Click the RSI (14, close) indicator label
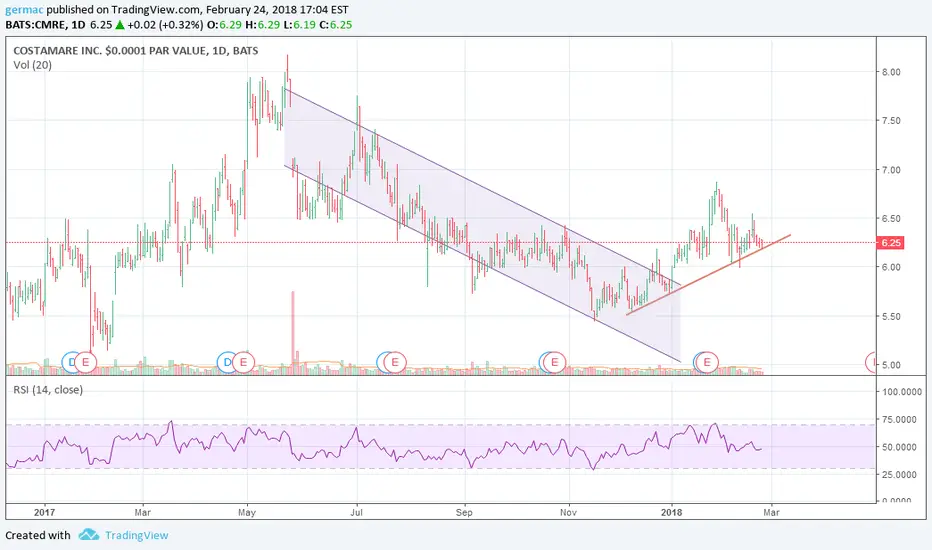Image resolution: width=932 pixels, height=550 pixels. click(x=48, y=389)
